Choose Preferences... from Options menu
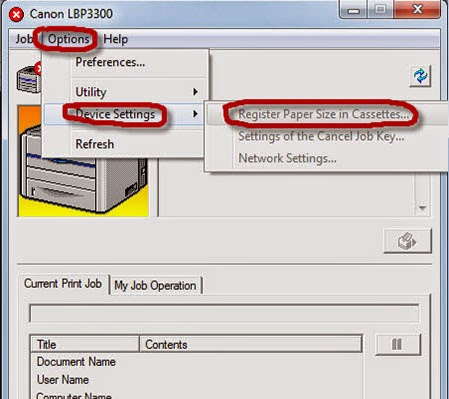The image size is (449, 399). (x=110, y=62)
